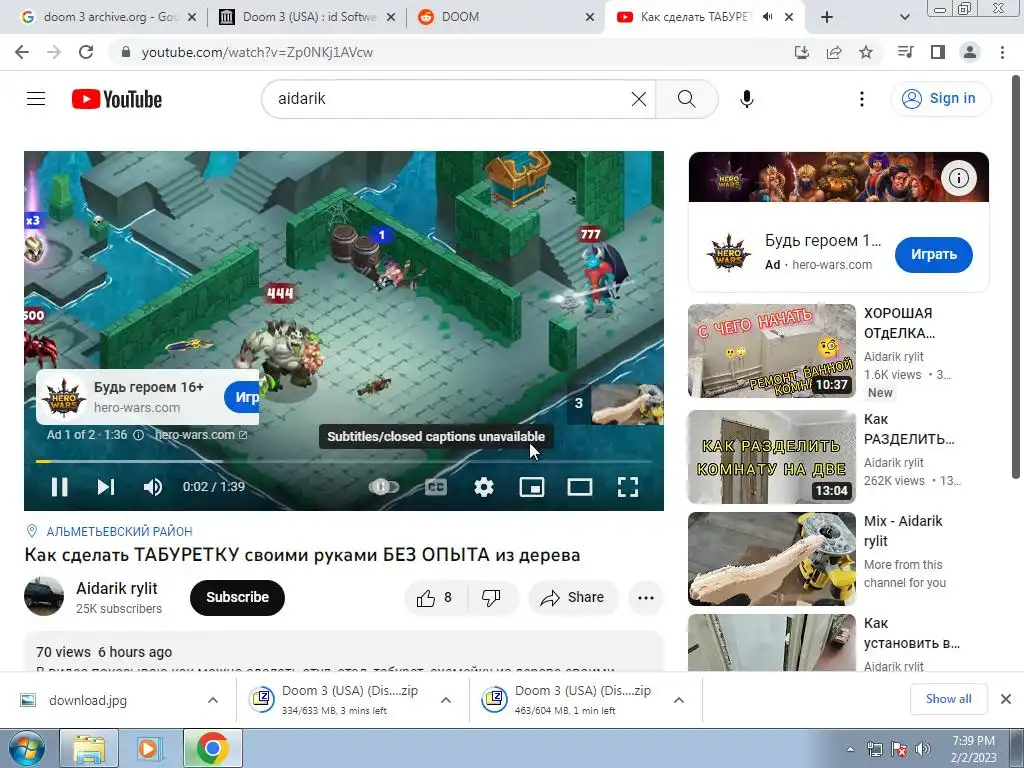Image resolution: width=1024 pixels, height=768 pixels.
Task: Clear the search box text with X
Action: 639,99
